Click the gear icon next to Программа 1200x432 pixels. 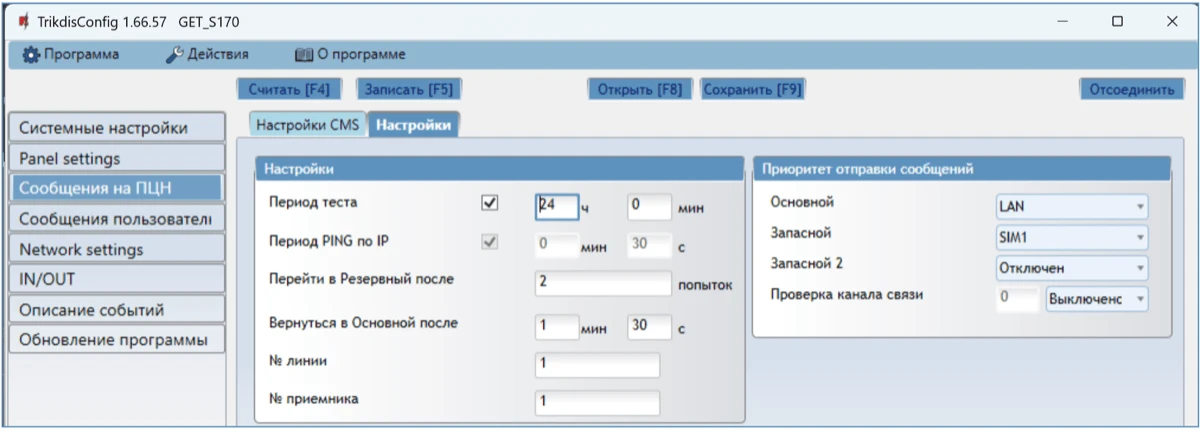coord(31,54)
